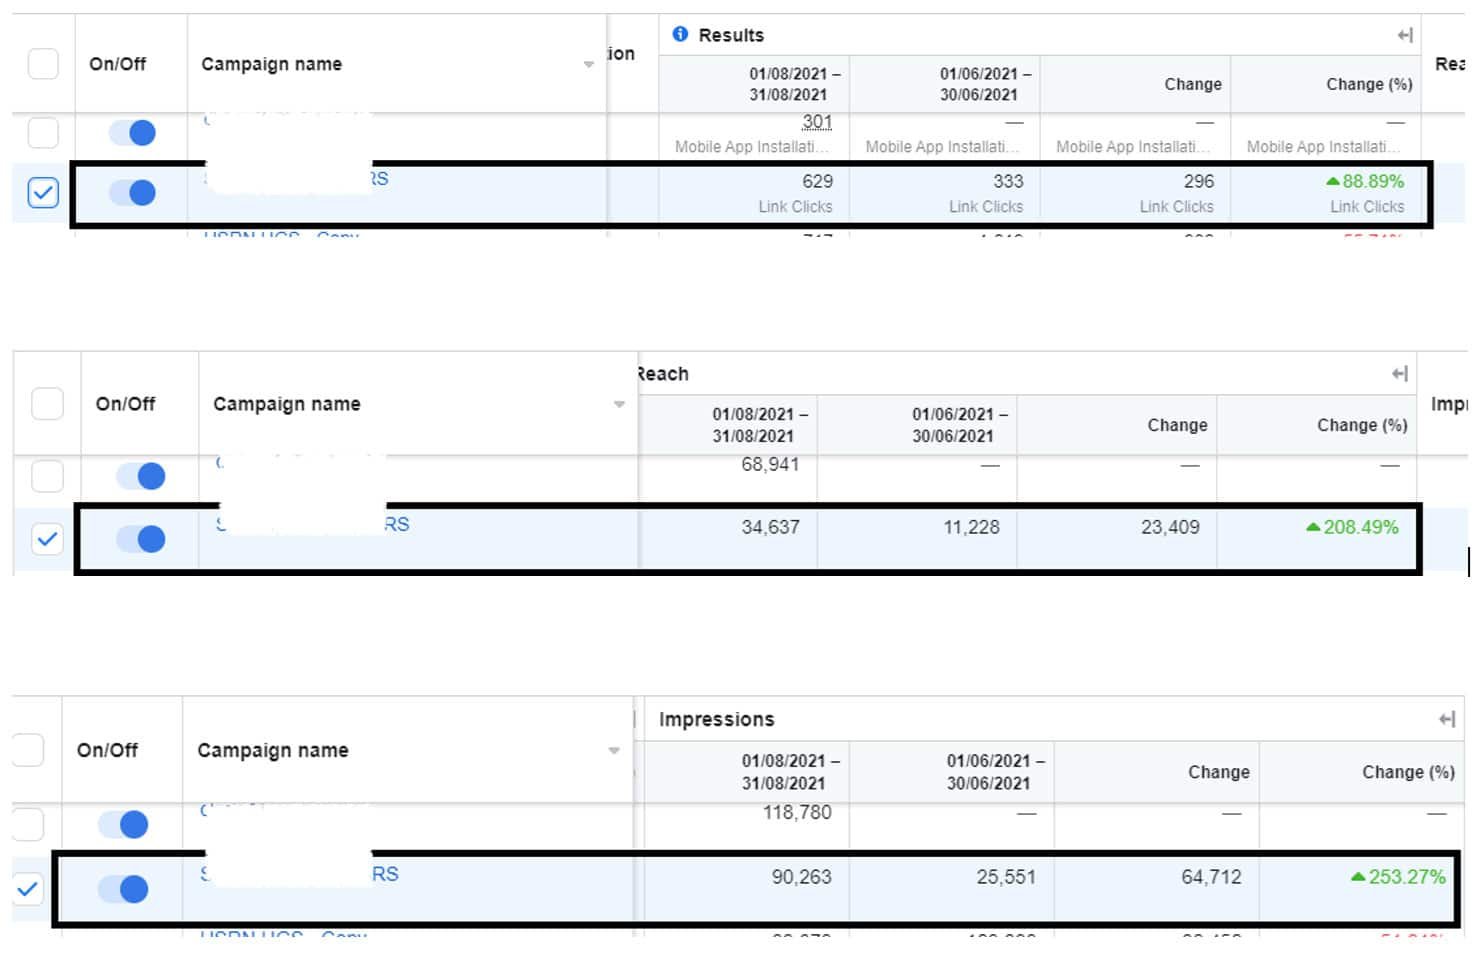Expand Campaign name dropdown arrow in Reach table
This screenshot has height=956, width=1484.
(619, 405)
